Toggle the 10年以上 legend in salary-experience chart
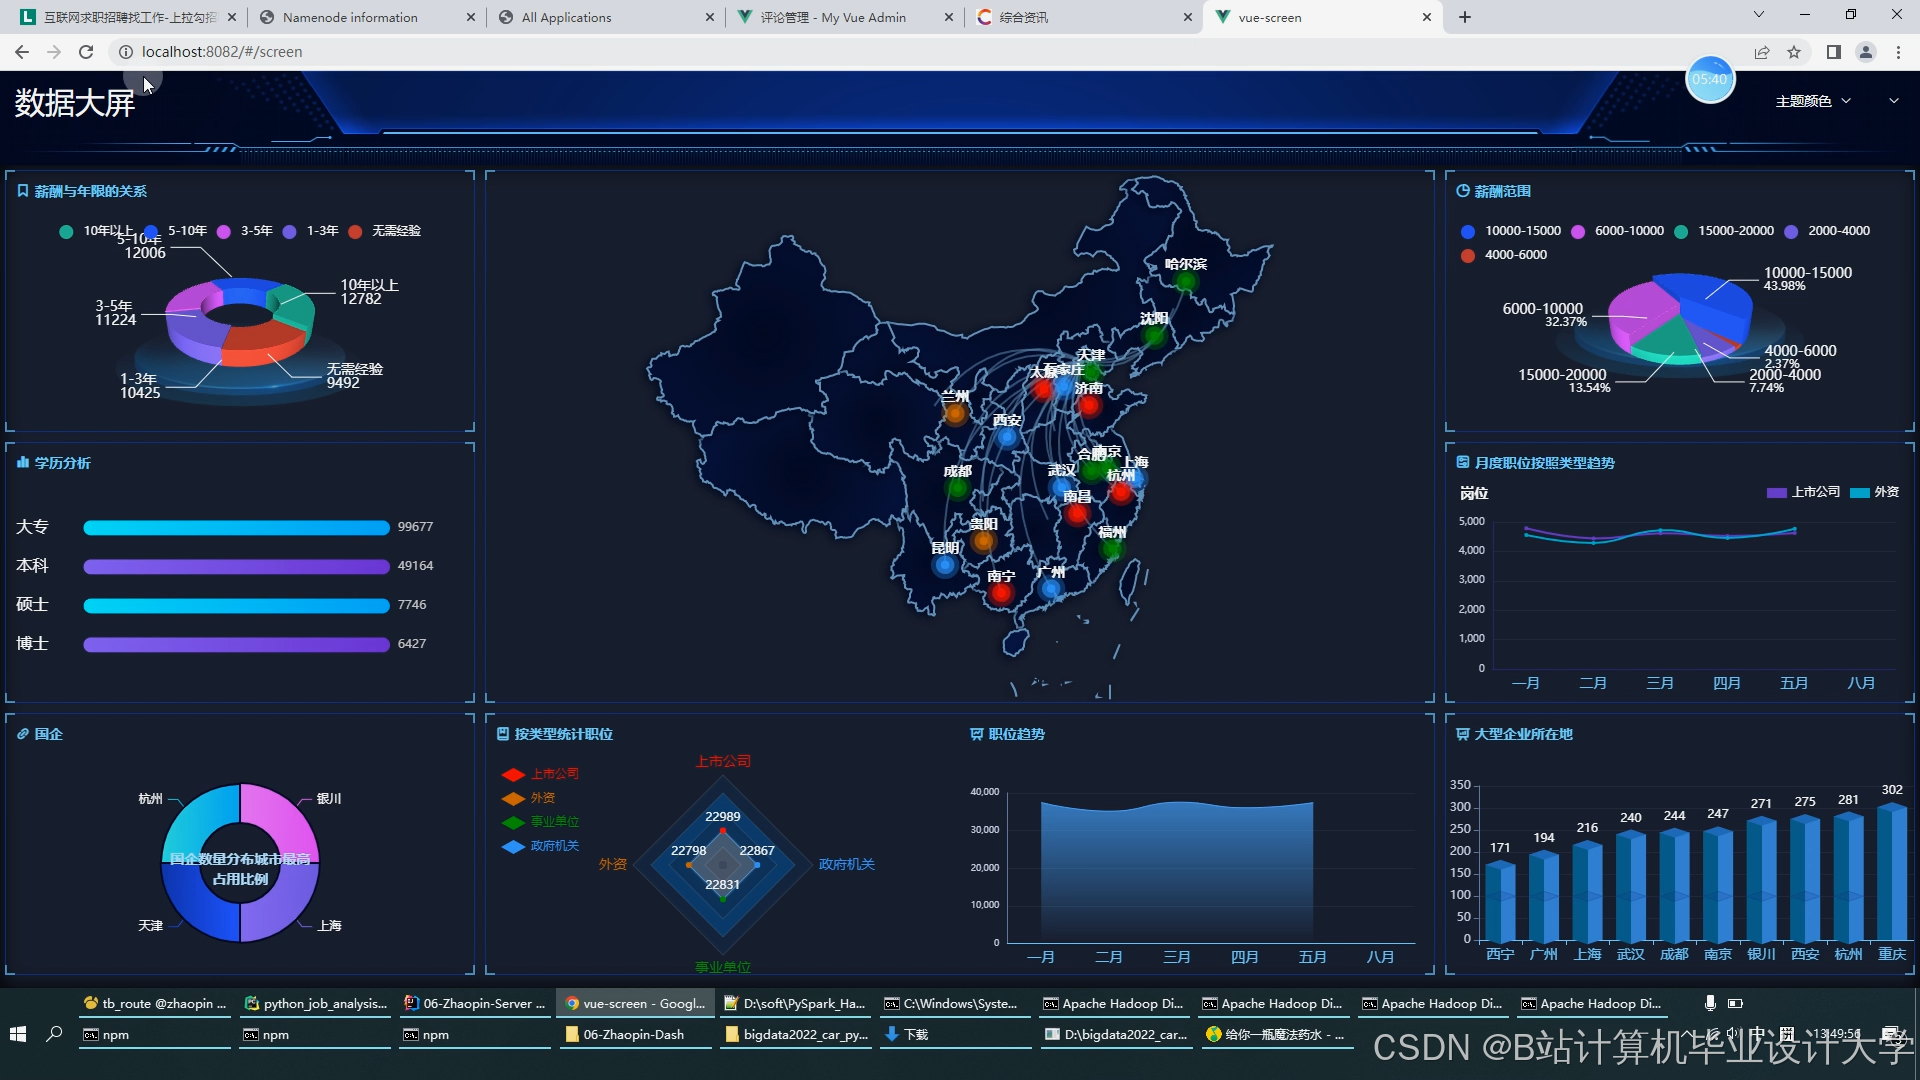Image resolution: width=1920 pixels, height=1080 pixels. click(x=66, y=231)
